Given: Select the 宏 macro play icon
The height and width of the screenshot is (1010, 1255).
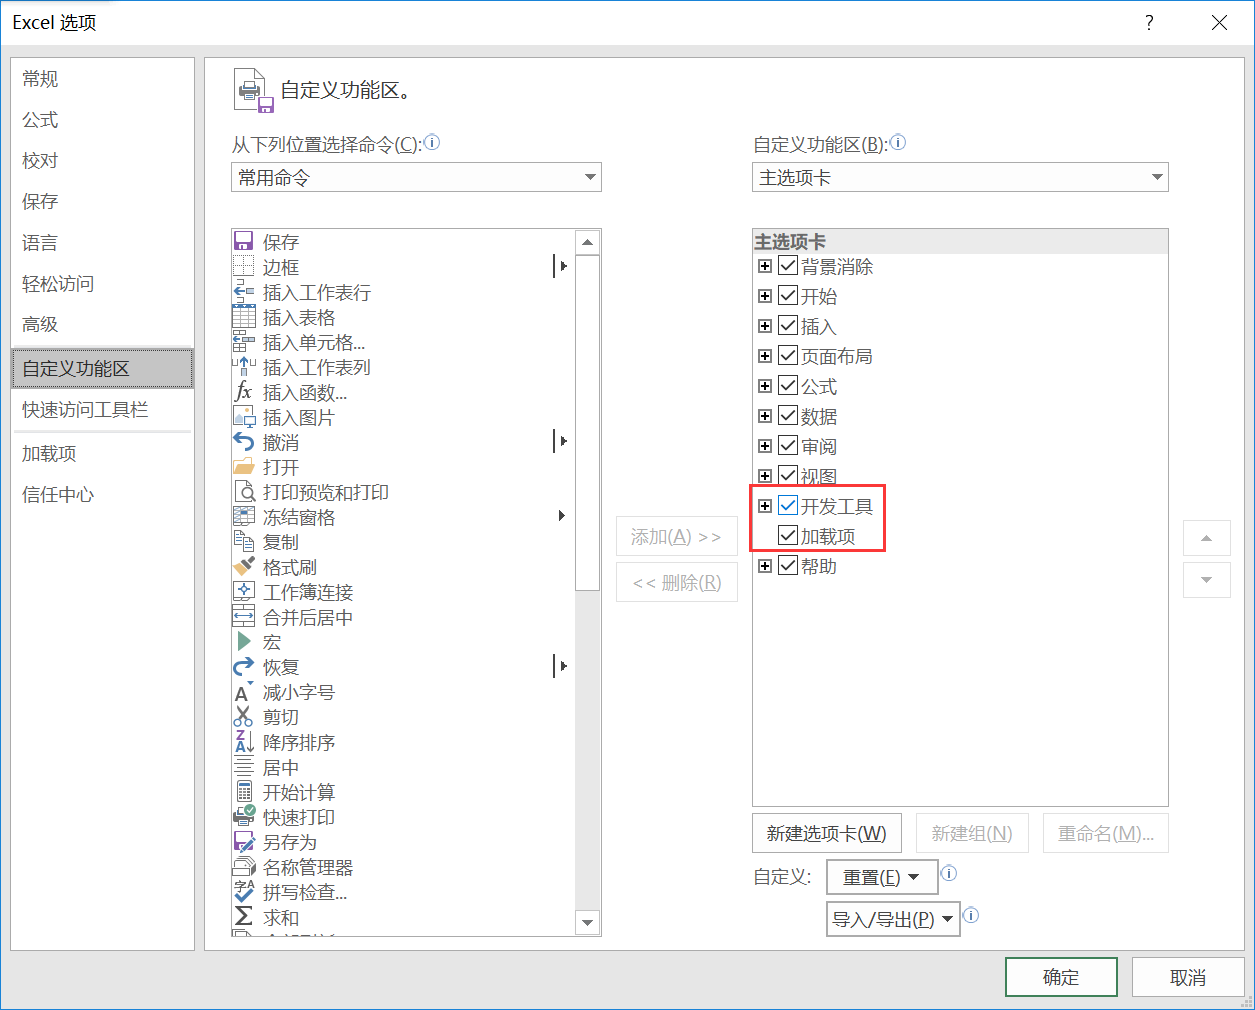Looking at the screenshot, I should 243,642.
